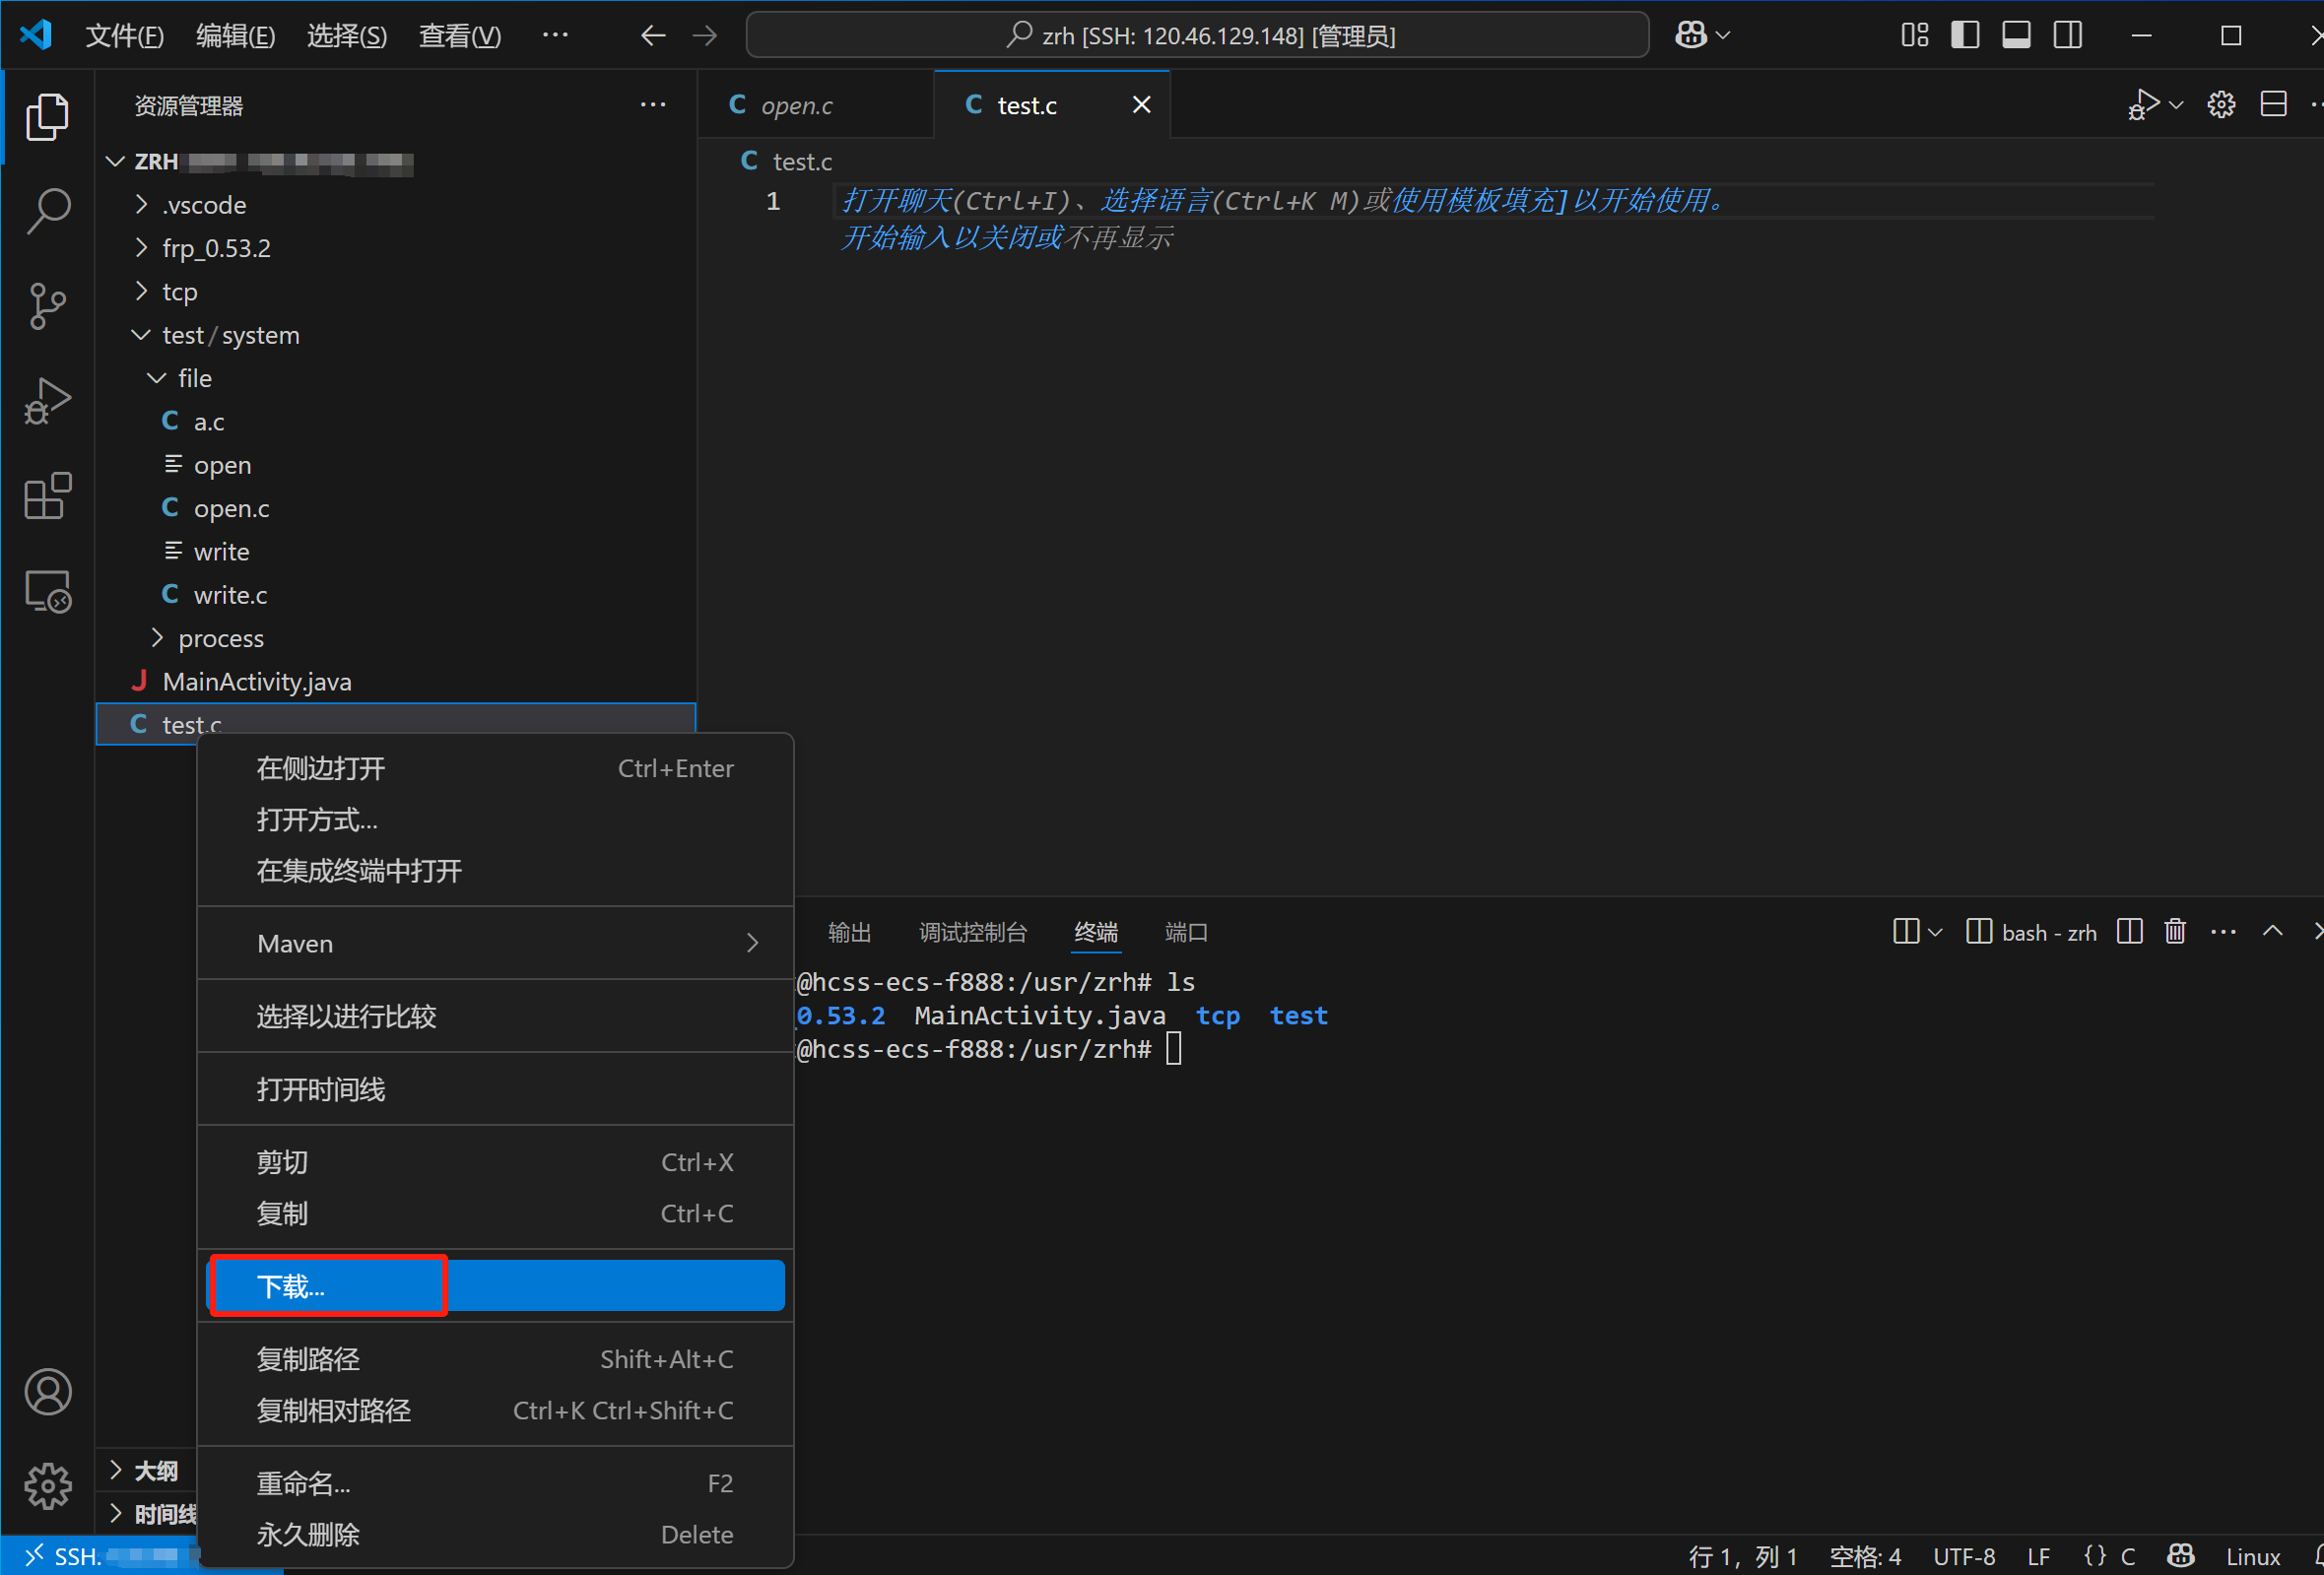Click the split editor icon

click(x=2273, y=104)
